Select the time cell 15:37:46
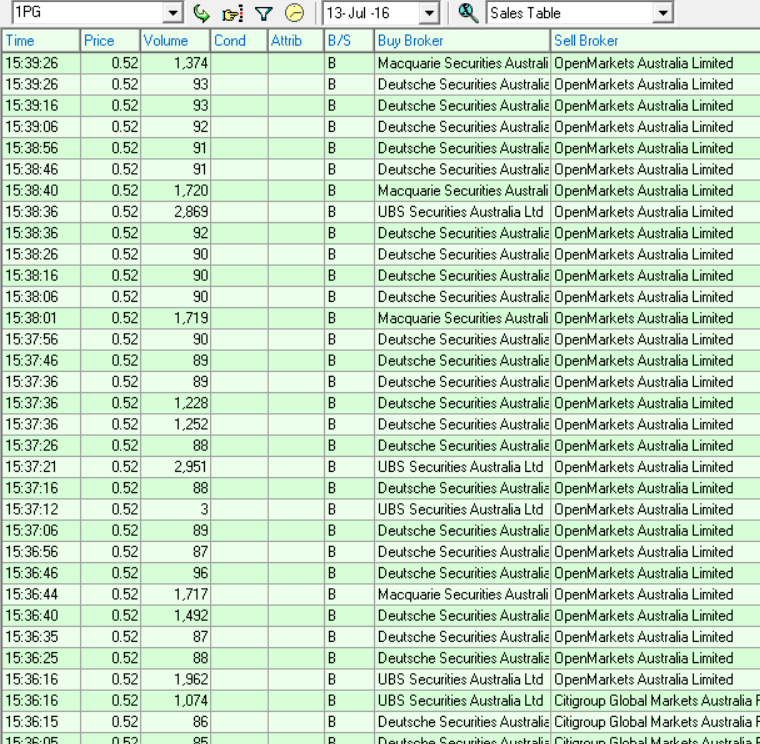The image size is (760, 744). pyautogui.click(x=41, y=361)
